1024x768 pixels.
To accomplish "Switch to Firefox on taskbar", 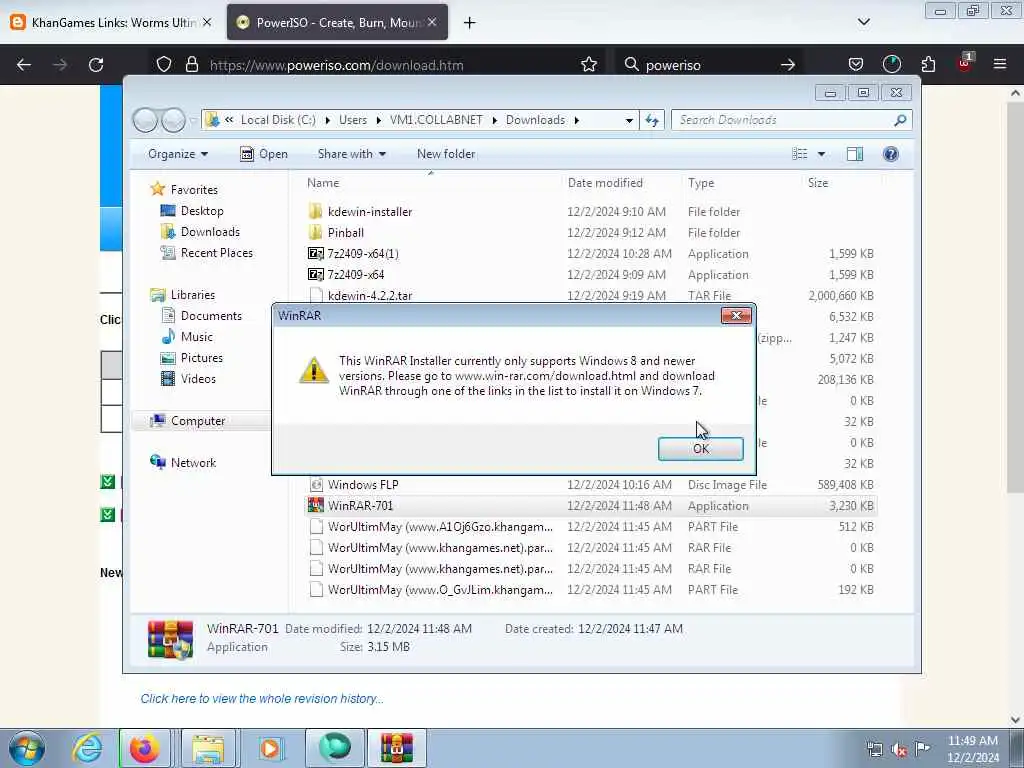I will coord(145,748).
